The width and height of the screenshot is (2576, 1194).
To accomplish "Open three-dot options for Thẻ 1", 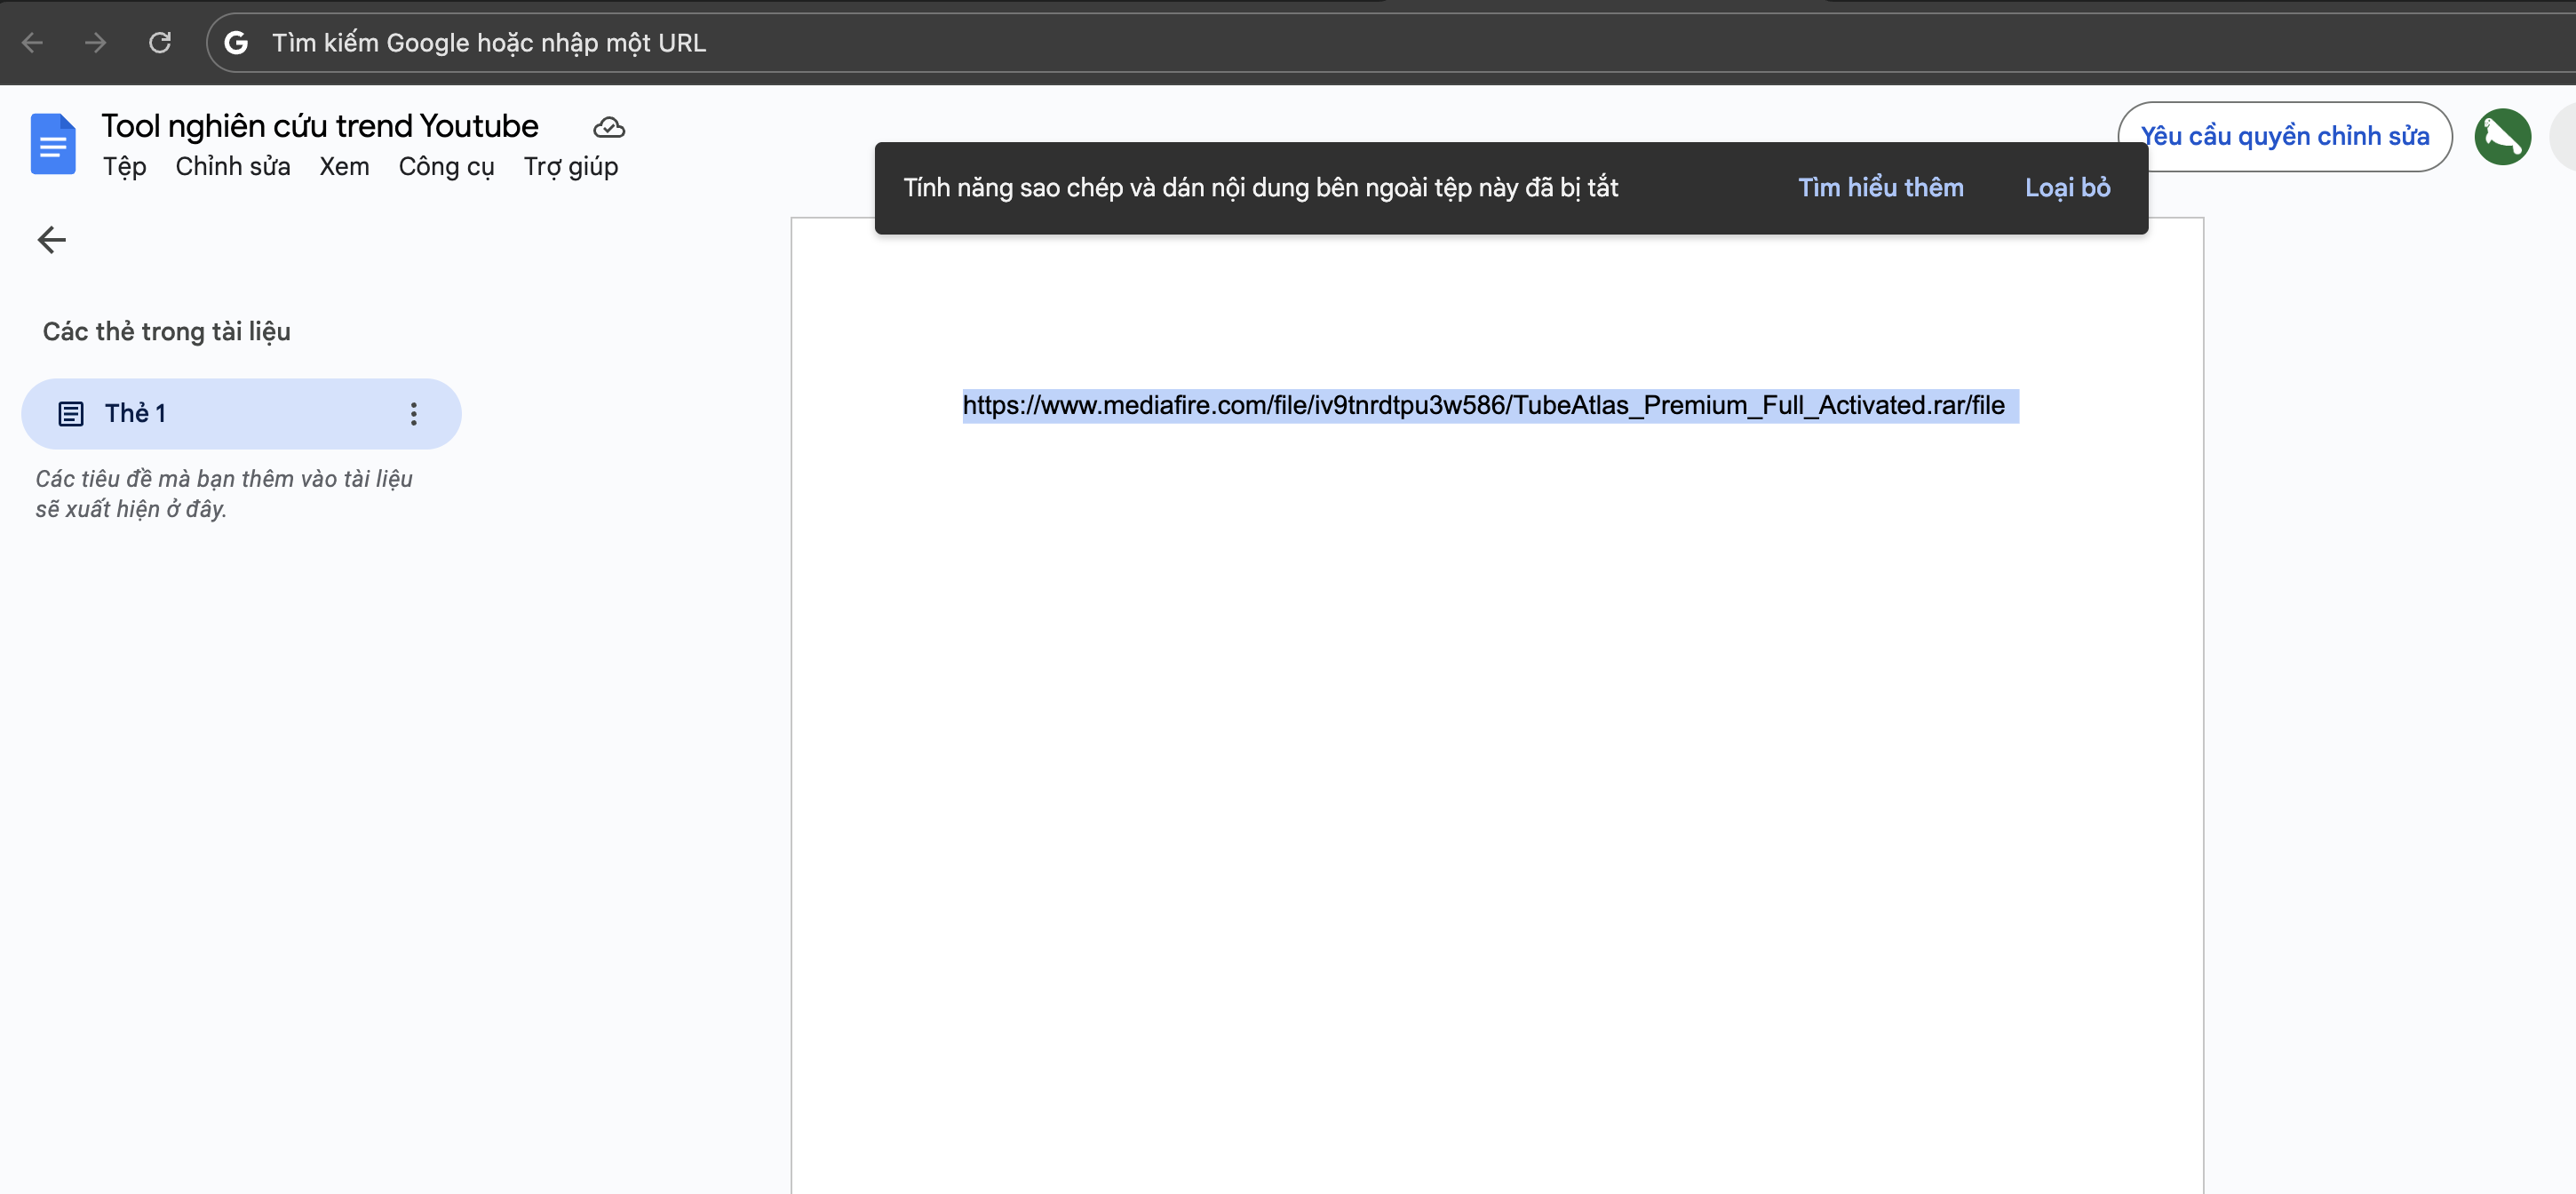I will [x=413, y=414].
